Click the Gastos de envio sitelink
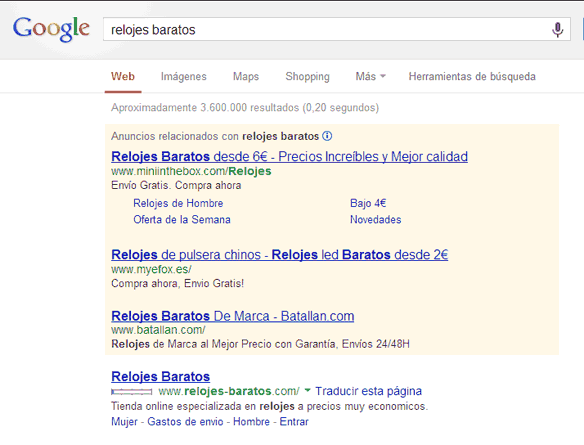This screenshot has width=584, height=445. point(185,422)
